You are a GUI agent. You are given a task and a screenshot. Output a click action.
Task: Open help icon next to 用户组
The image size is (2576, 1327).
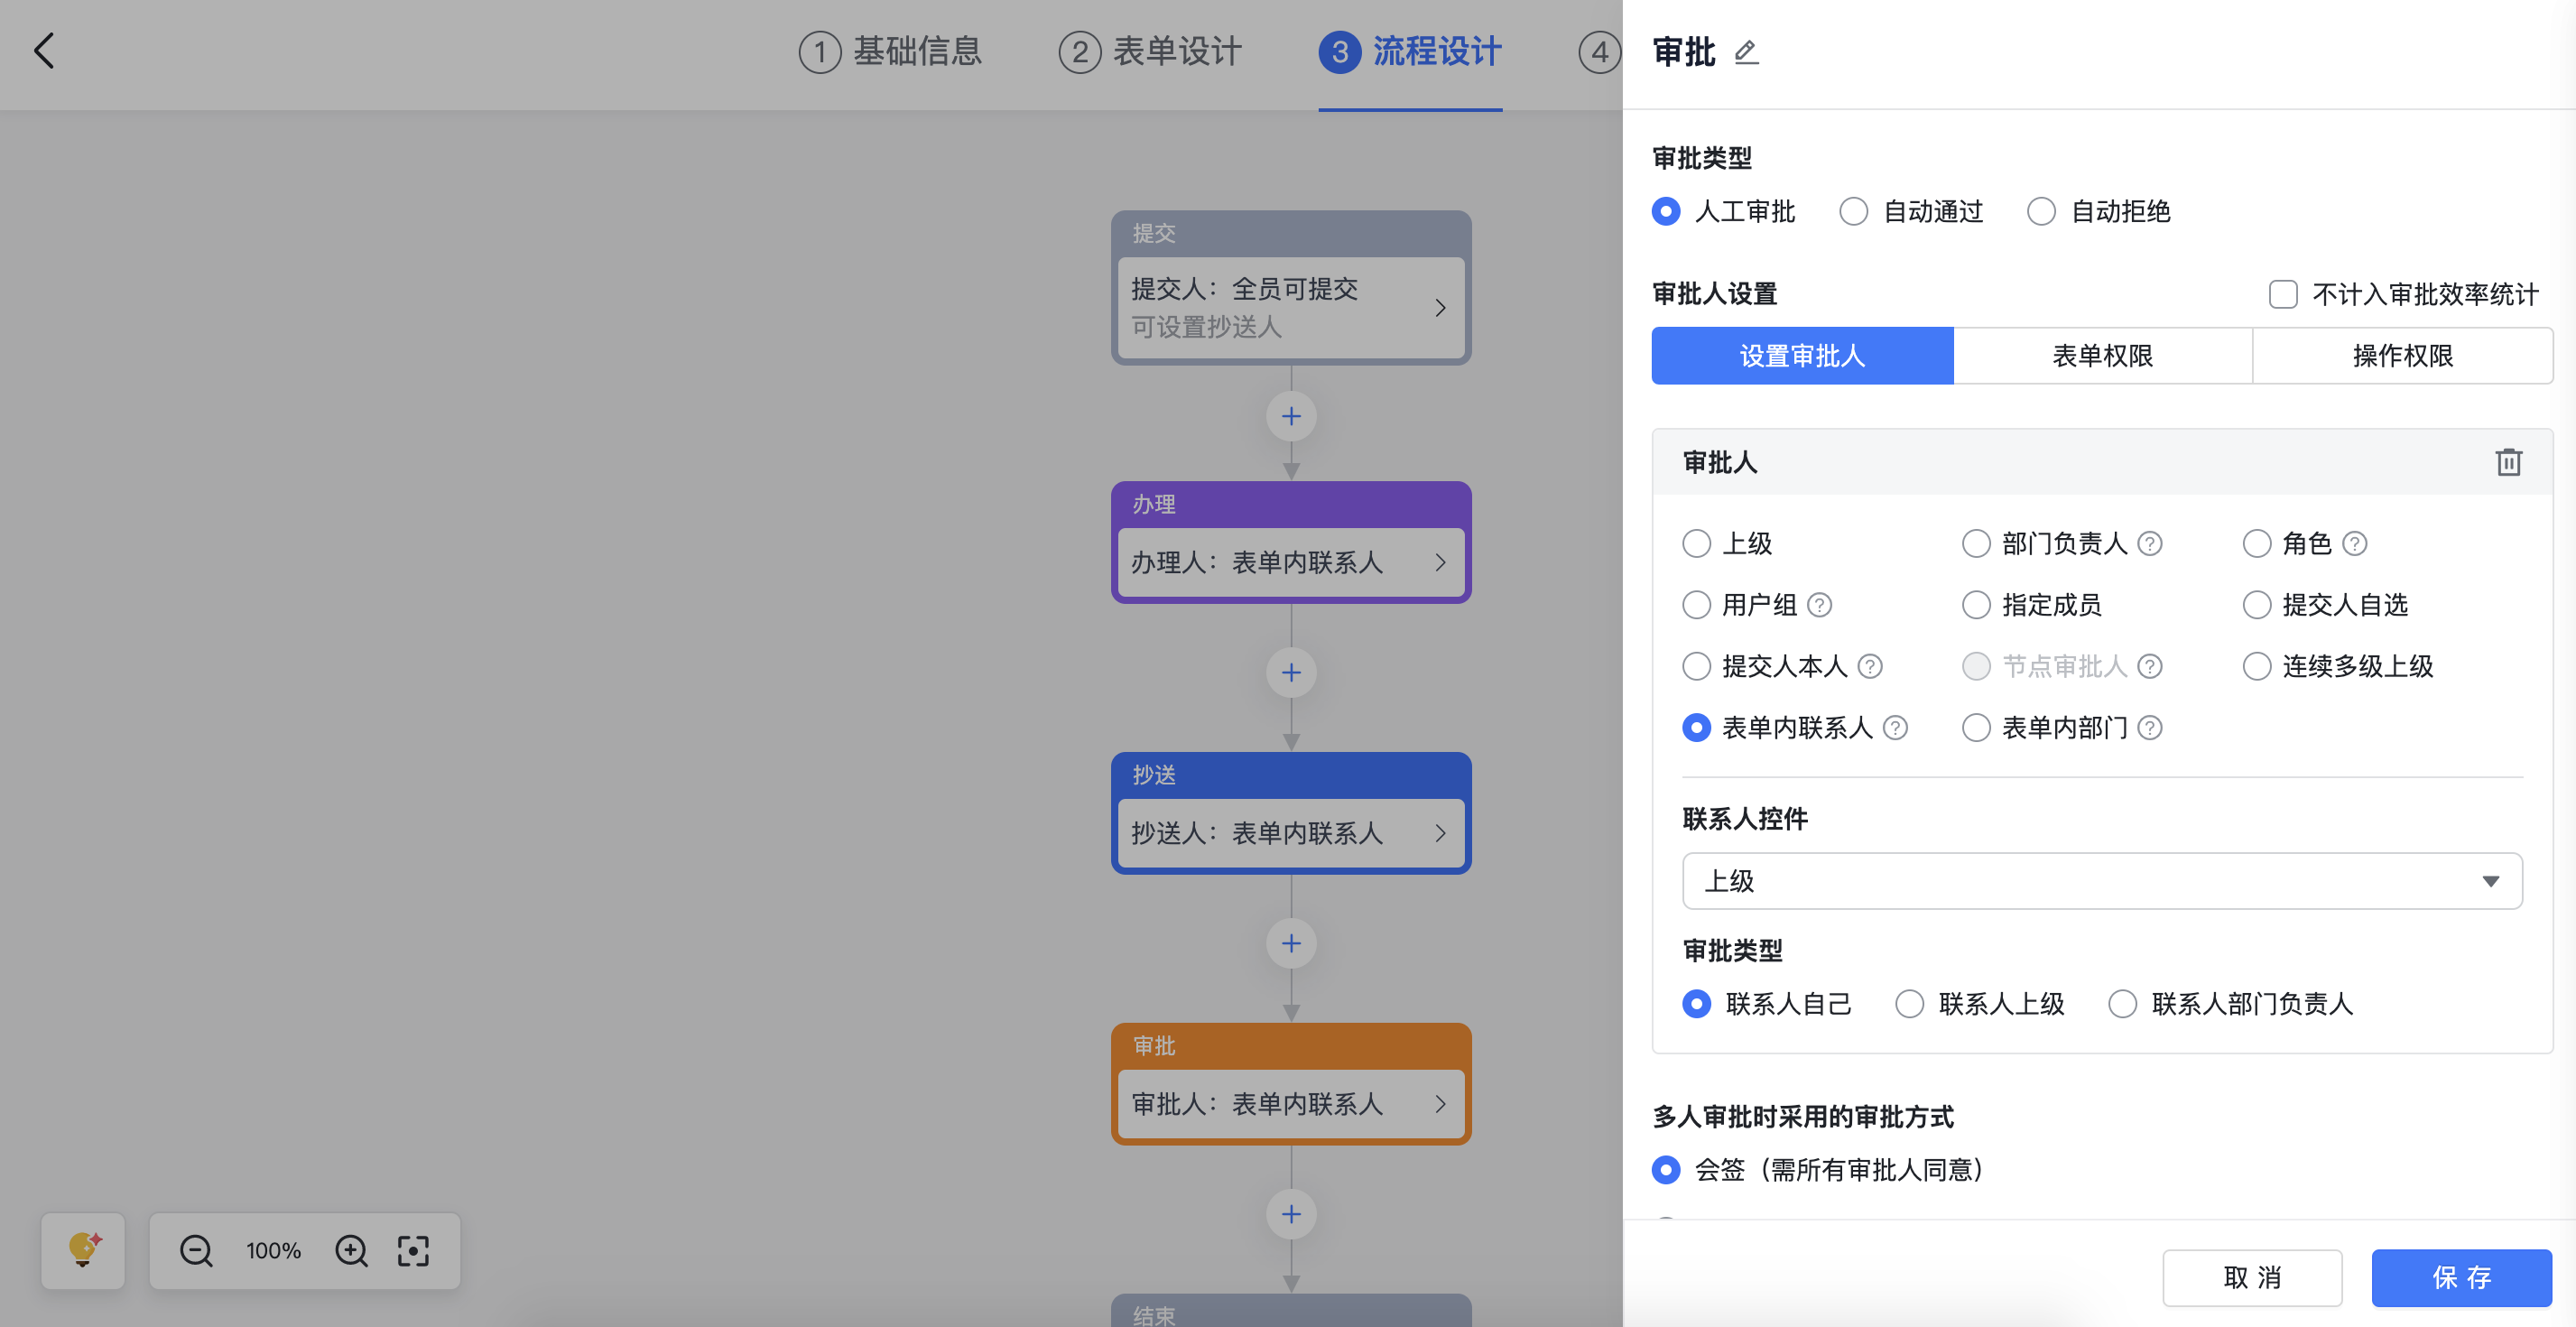[1820, 604]
